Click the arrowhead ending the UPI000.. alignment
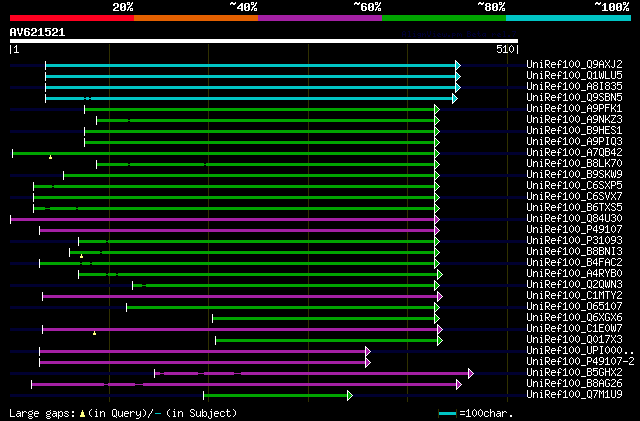This screenshot has width=640, height=421. [x=368, y=352]
